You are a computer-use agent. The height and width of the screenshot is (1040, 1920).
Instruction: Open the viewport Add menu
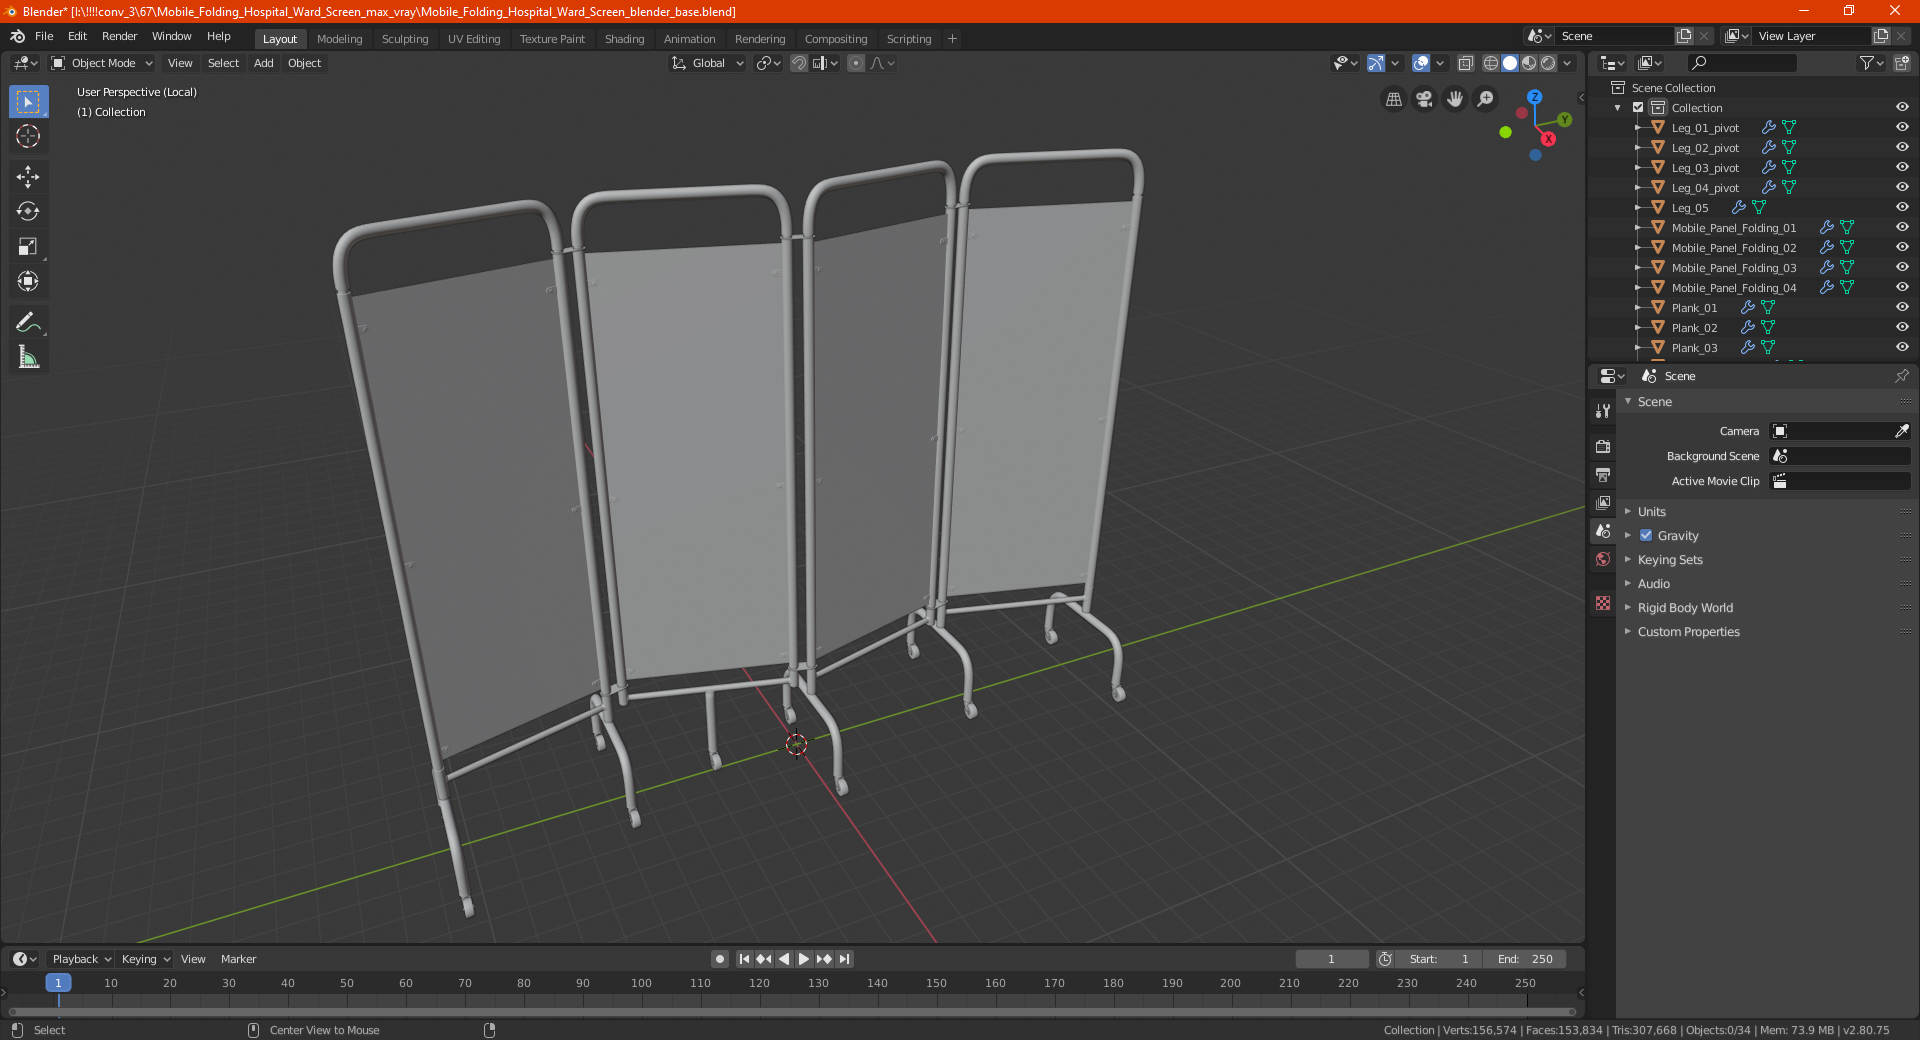pyautogui.click(x=263, y=63)
